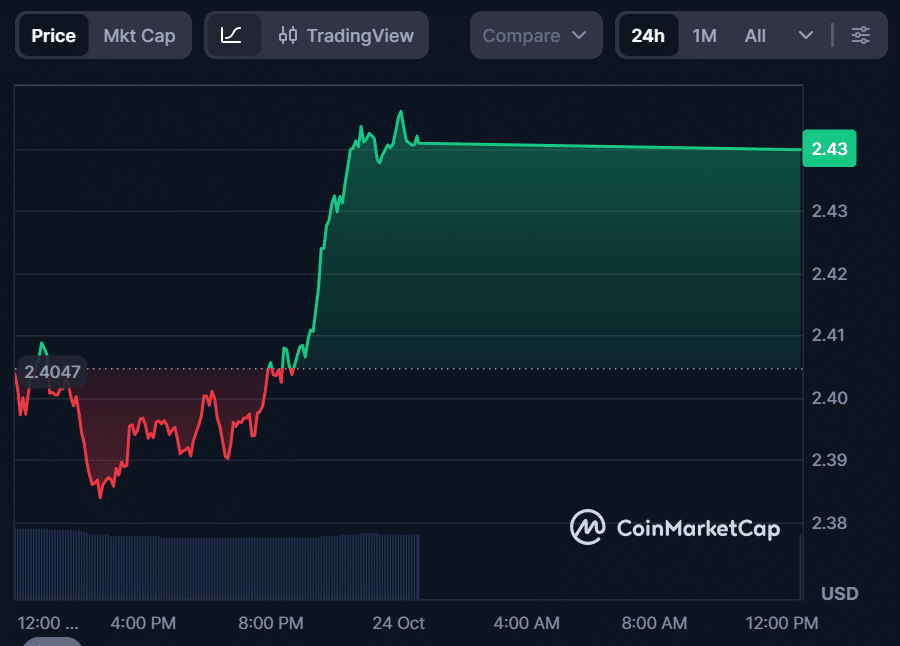
Task: Click the USD currency label
Action: (x=839, y=593)
